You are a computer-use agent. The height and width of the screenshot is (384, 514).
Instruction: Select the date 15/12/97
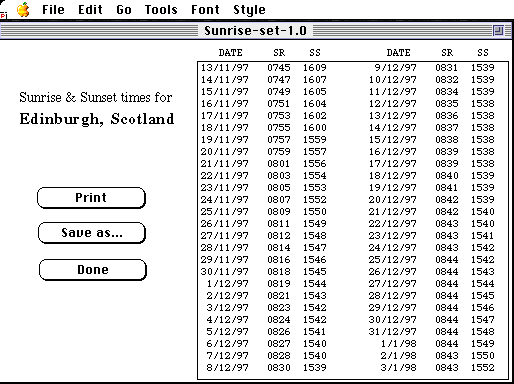click(x=393, y=140)
